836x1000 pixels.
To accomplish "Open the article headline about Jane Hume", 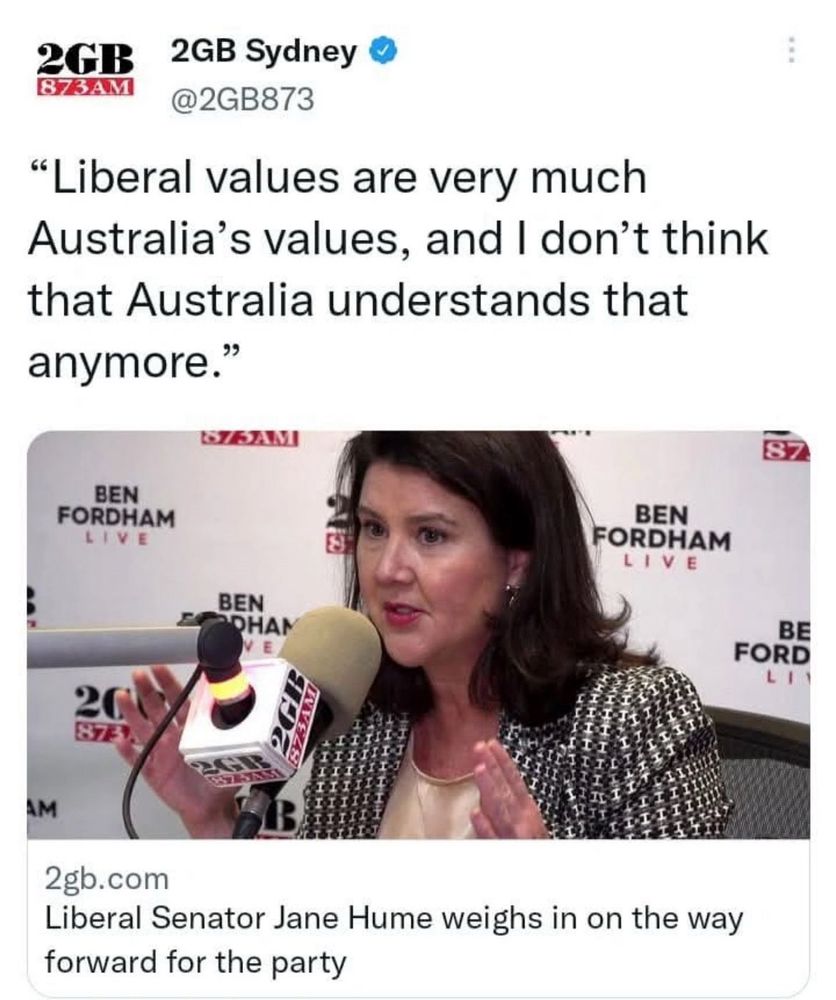I will 393,940.
